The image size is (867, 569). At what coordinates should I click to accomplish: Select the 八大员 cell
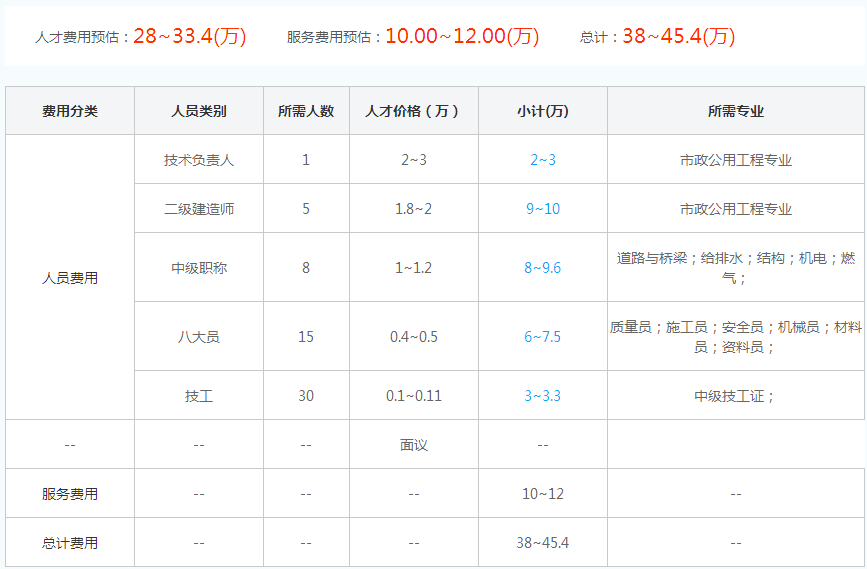point(199,336)
